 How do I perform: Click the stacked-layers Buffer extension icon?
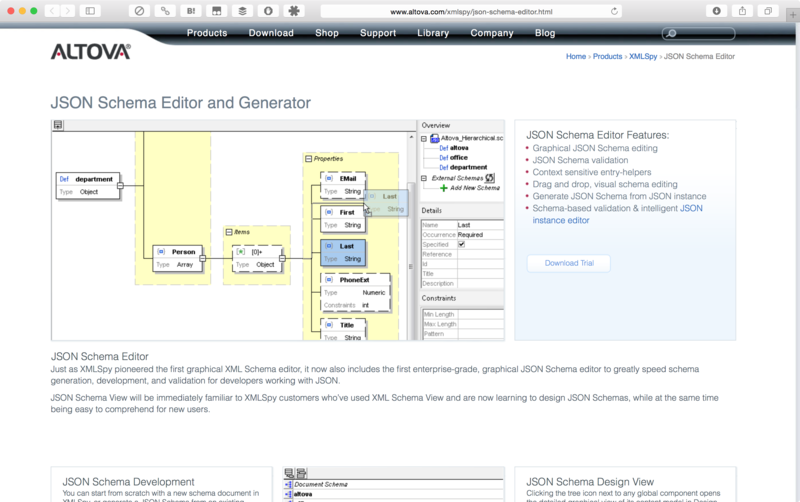pyautogui.click(x=242, y=11)
